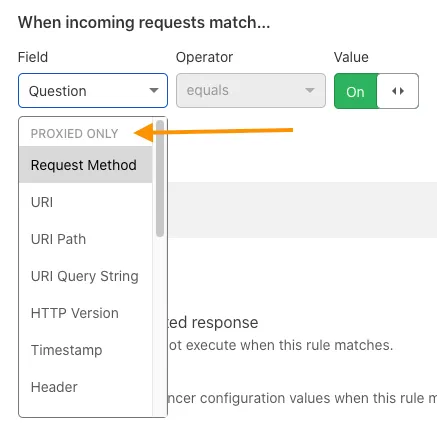This screenshot has width=437, height=423.
Task: Choose URI in the field list
Action: [86, 202]
